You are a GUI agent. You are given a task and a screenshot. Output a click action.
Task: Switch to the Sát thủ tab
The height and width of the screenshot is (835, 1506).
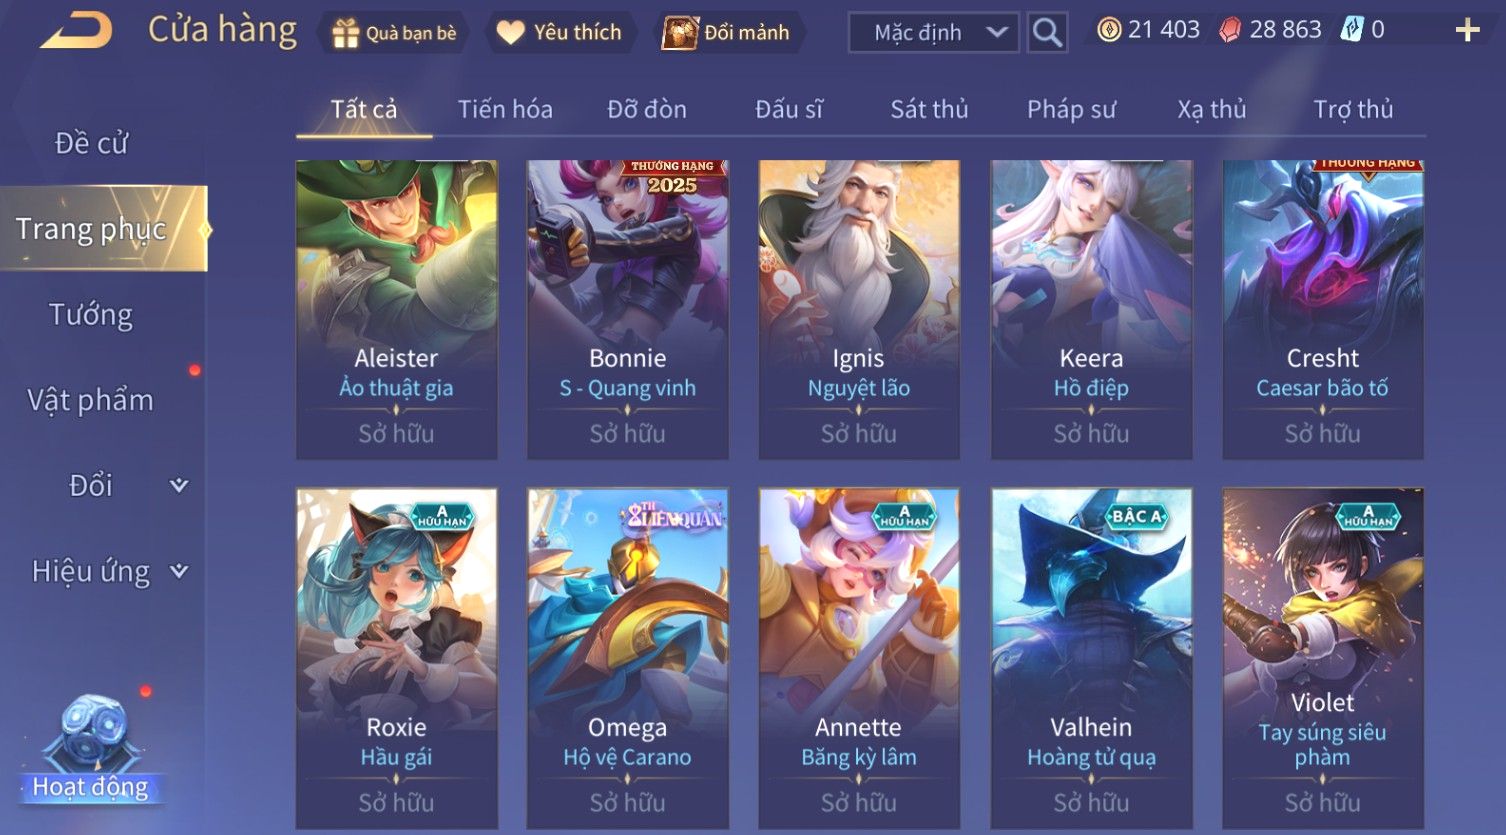[x=929, y=109]
